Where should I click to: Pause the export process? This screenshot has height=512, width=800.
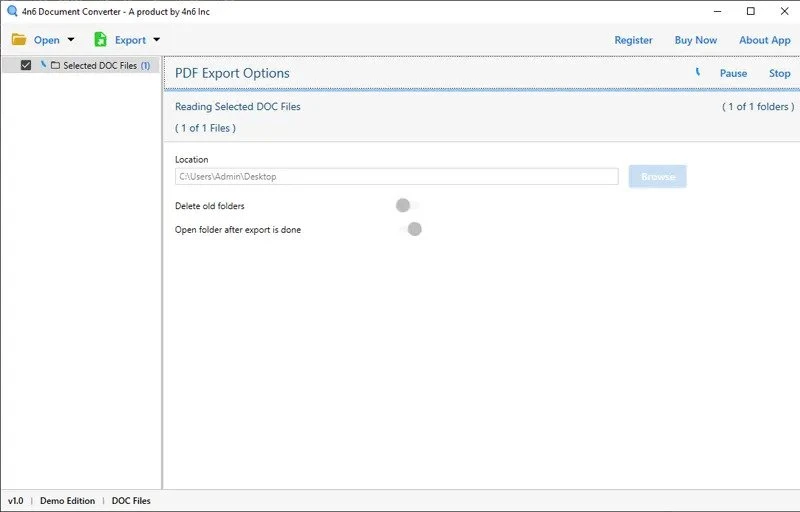(733, 73)
